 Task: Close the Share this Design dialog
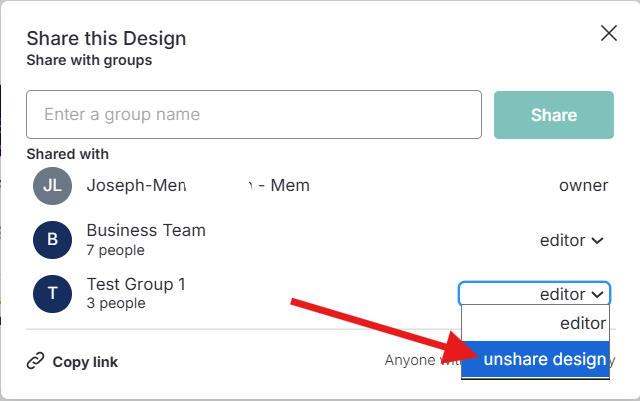click(x=609, y=33)
